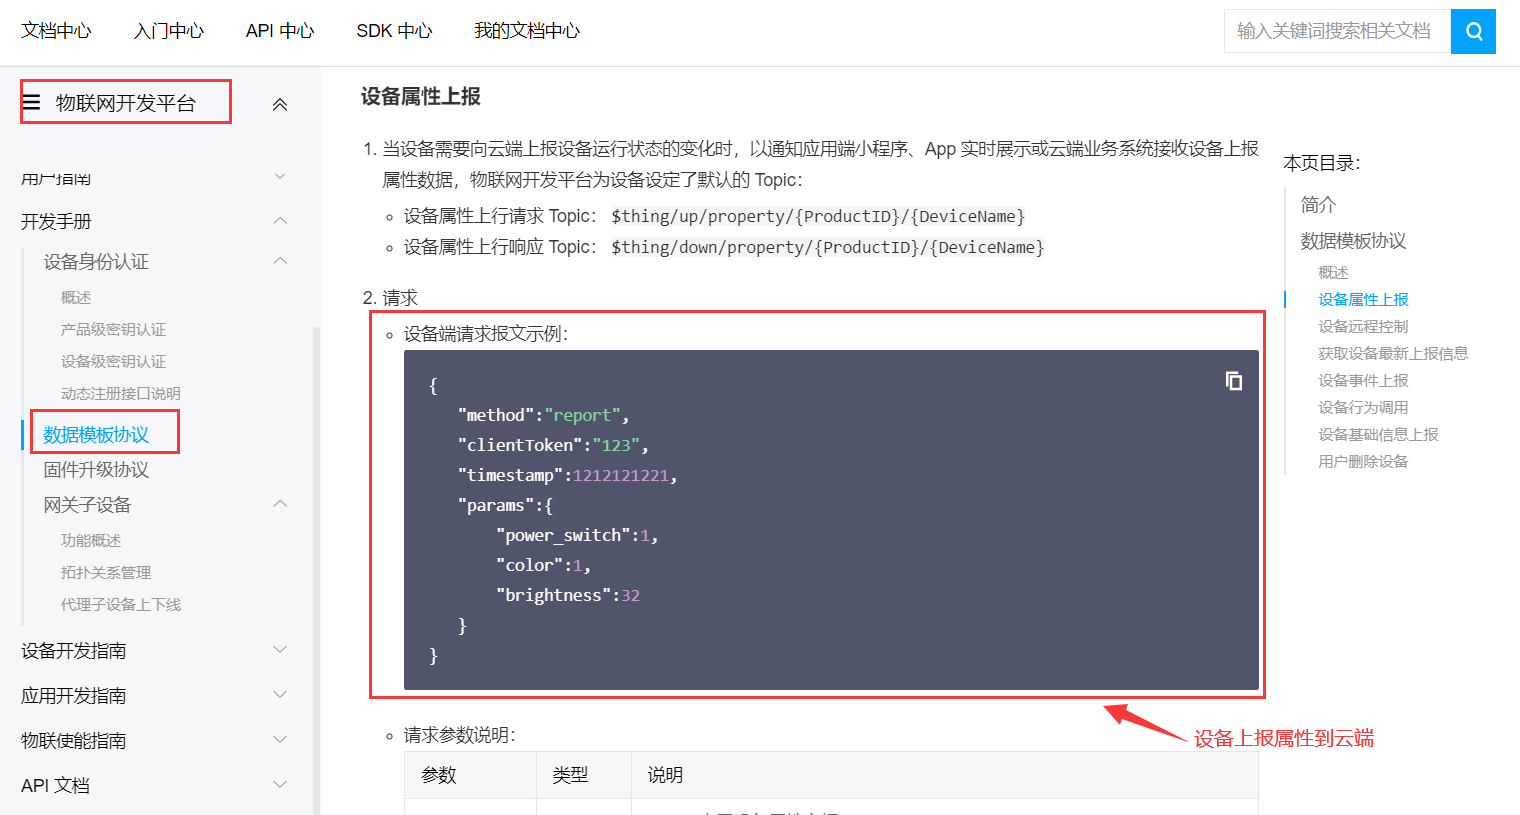
Task: Expand the 应用开发指南 section chevron
Action: pos(280,695)
